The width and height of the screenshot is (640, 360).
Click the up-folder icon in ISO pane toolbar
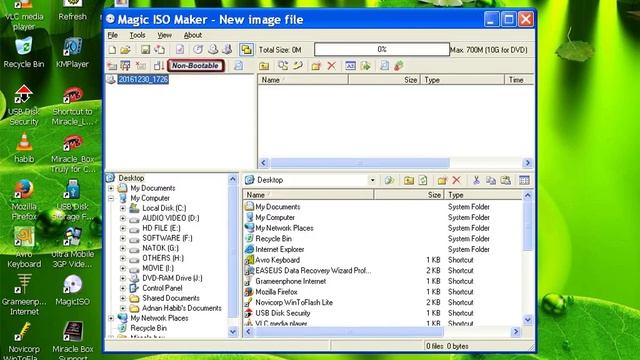pyautogui.click(x=264, y=66)
